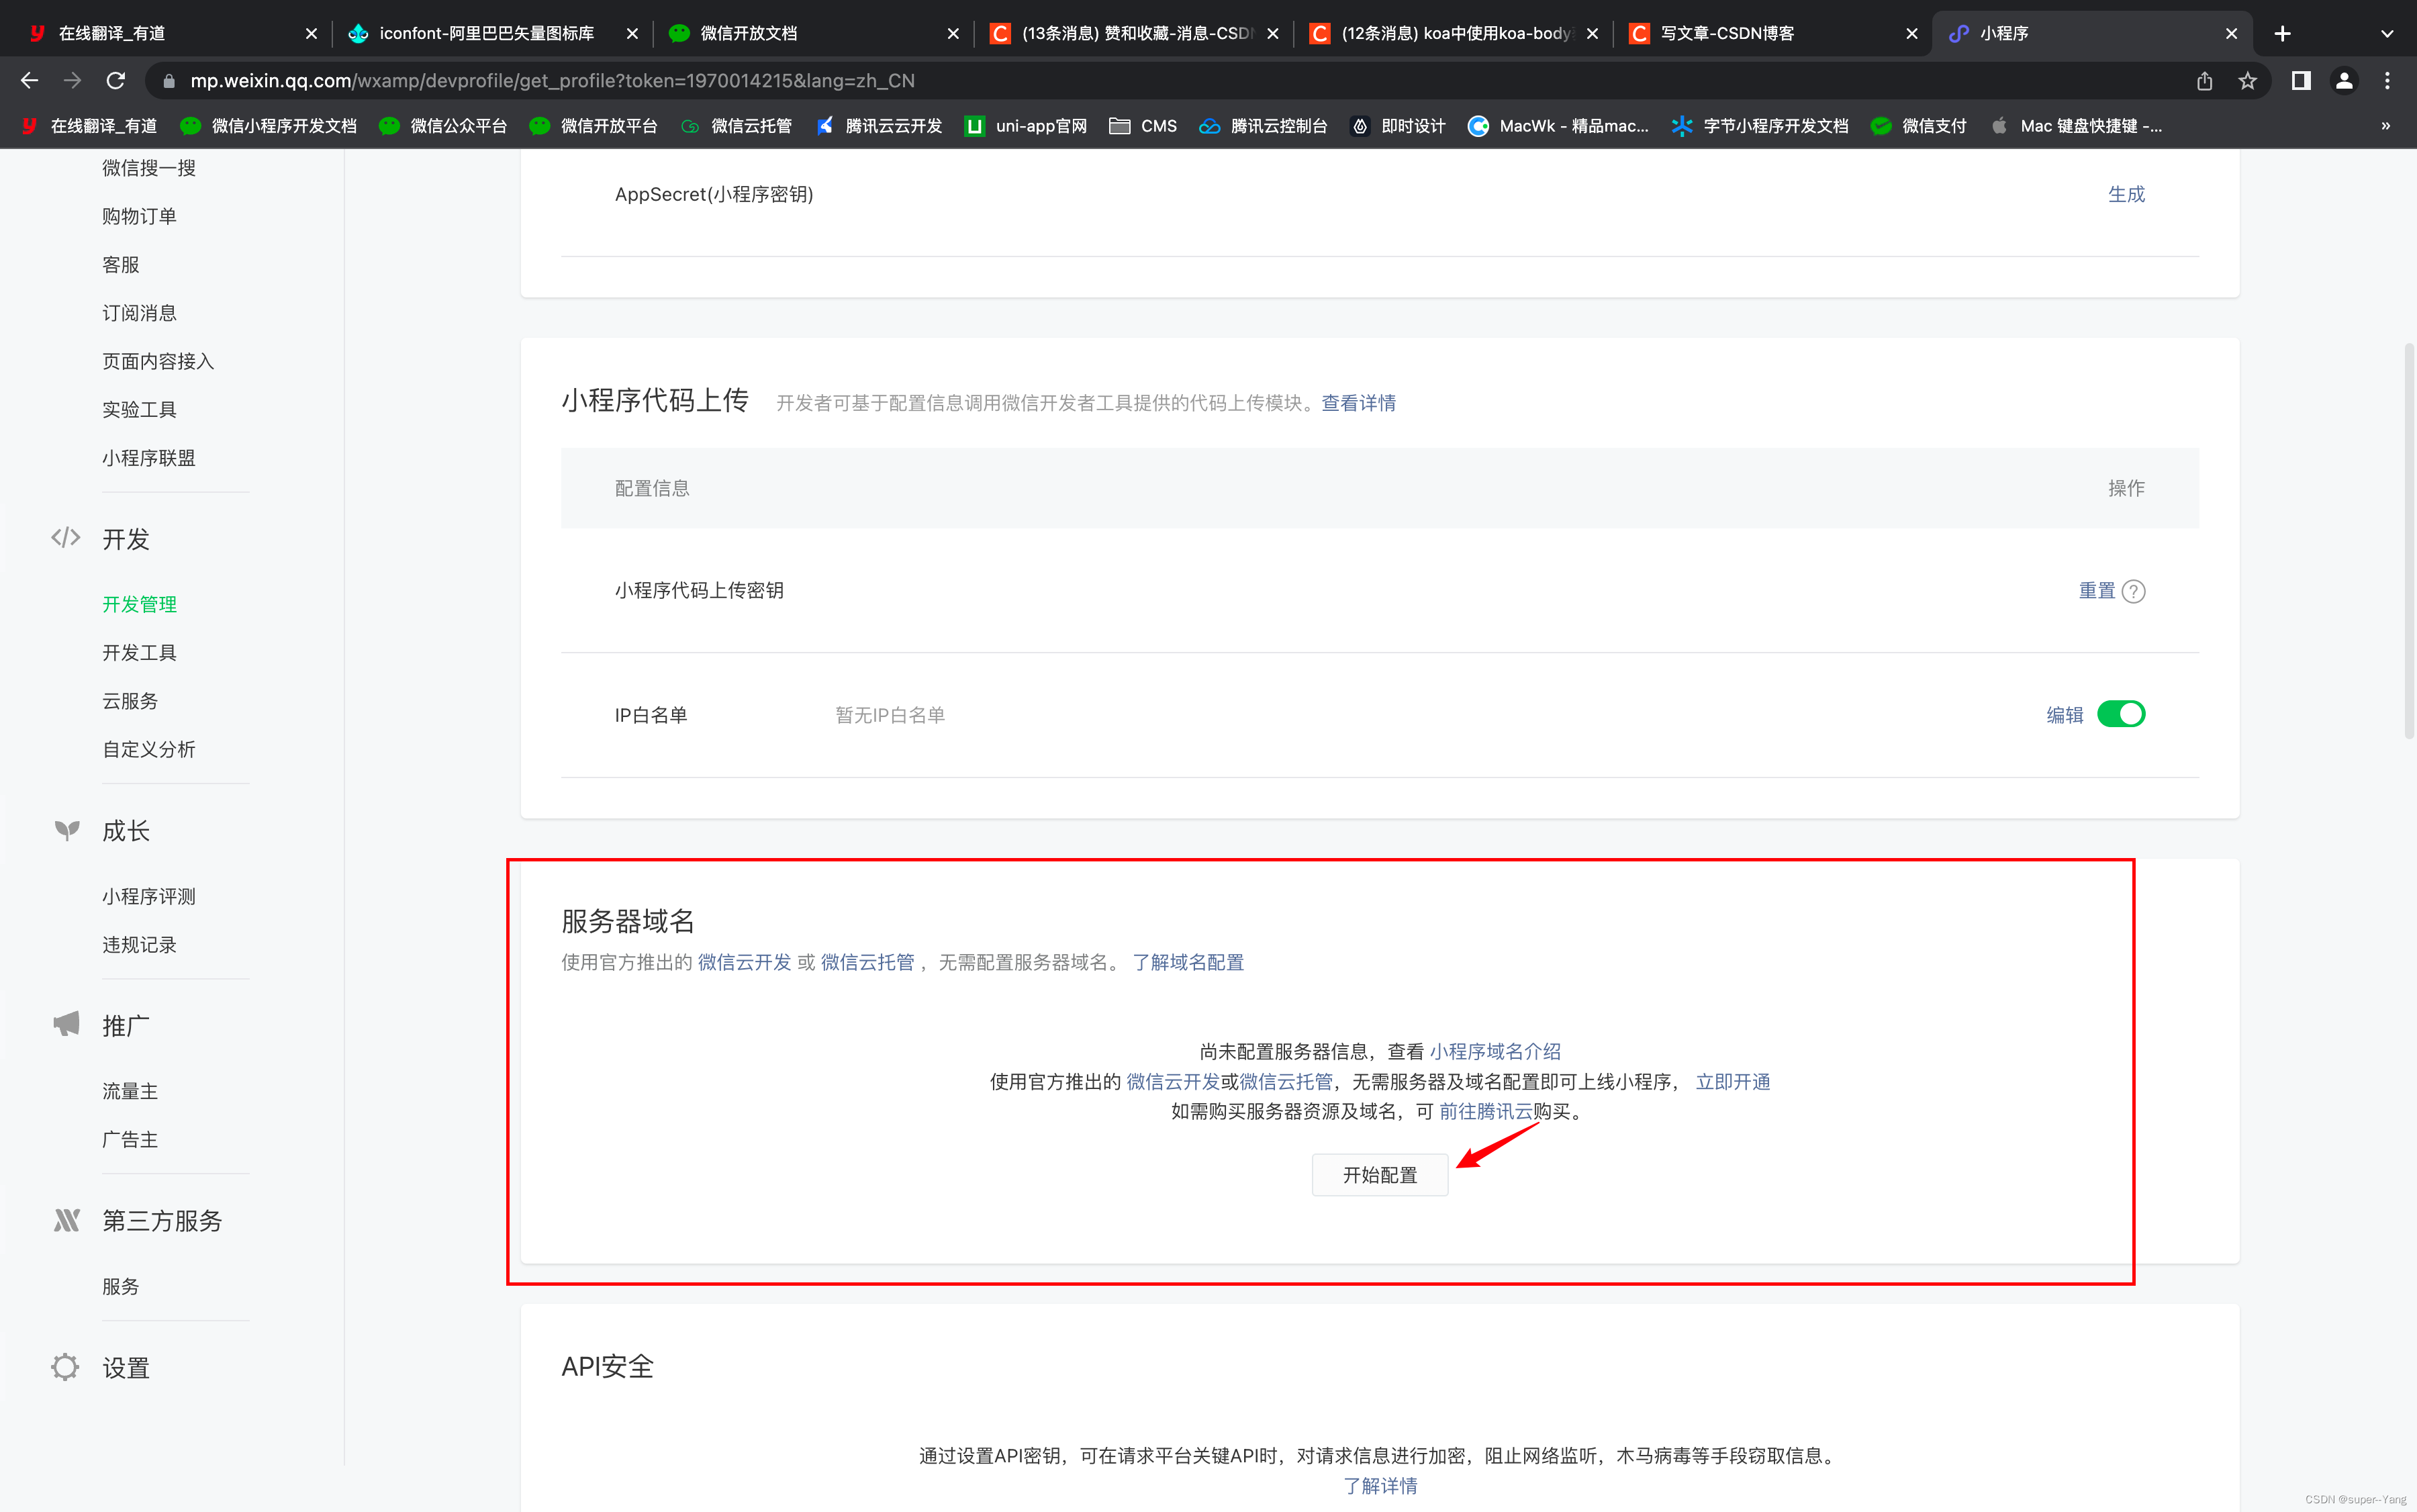Open a new tab with the plus icon
The height and width of the screenshot is (1512, 2417).
2282,33
